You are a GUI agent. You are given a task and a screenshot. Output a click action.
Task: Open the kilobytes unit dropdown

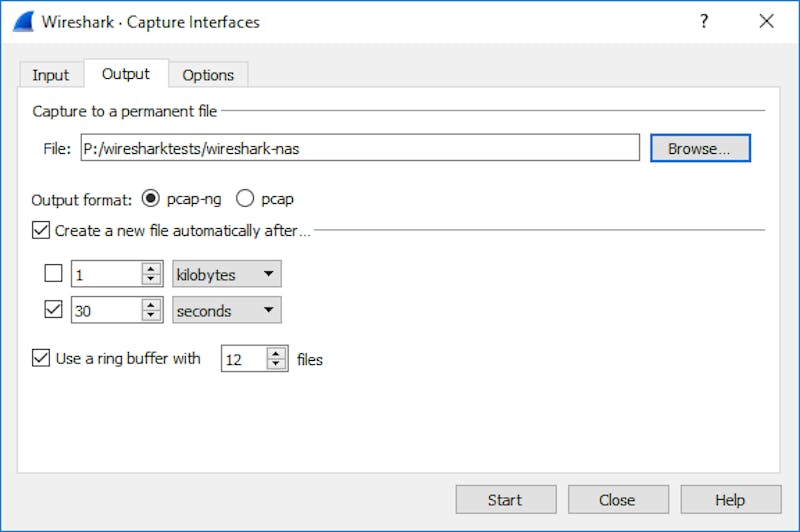pos(226,274)
